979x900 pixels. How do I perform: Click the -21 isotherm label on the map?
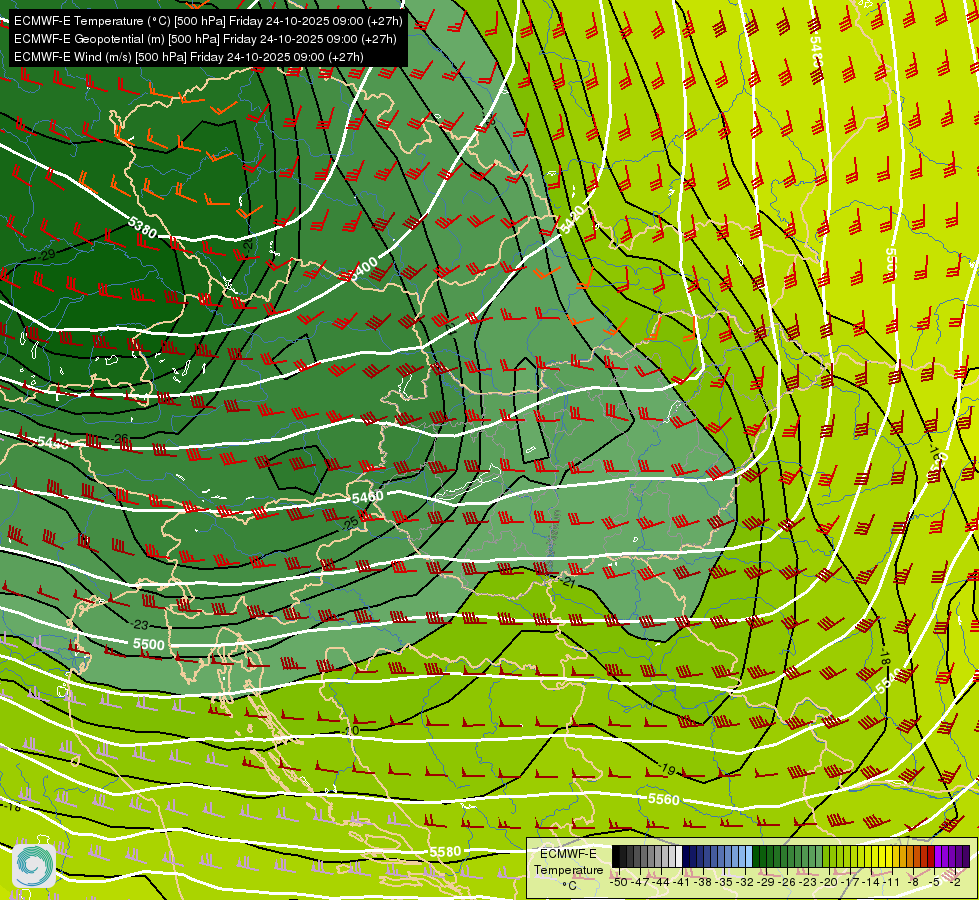click(568, 582)
